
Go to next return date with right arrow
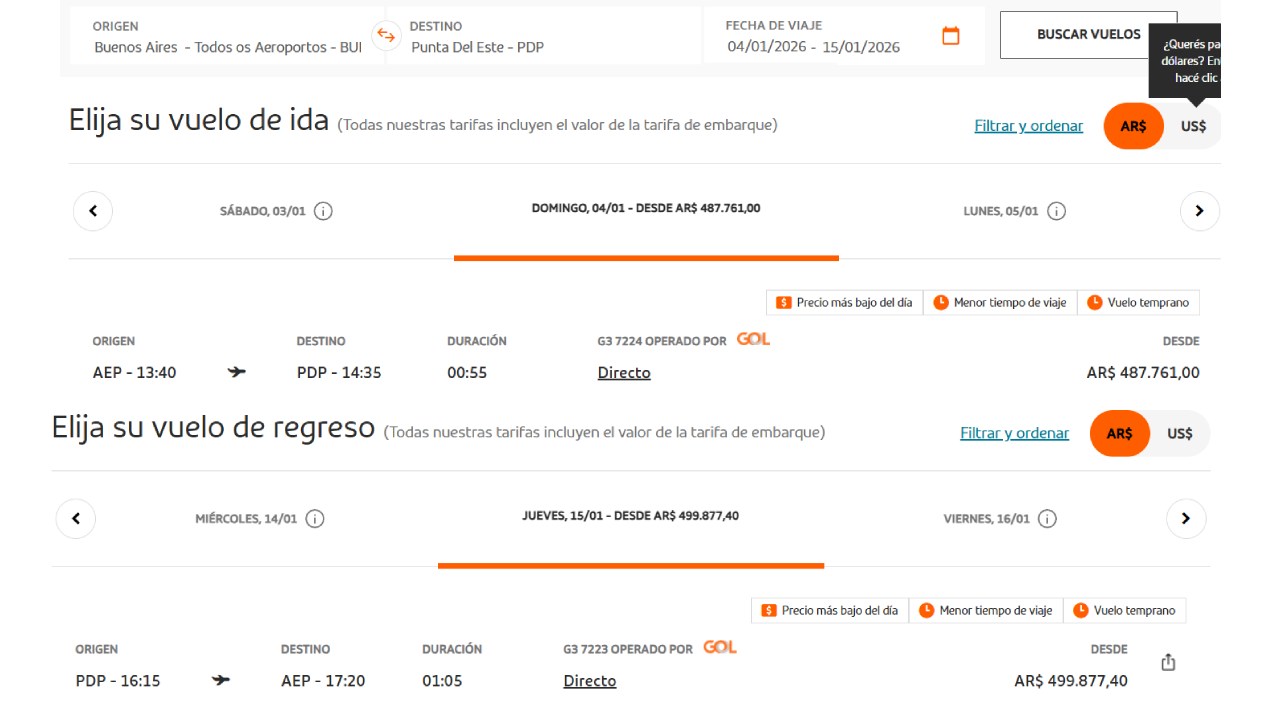point(1186,519)
